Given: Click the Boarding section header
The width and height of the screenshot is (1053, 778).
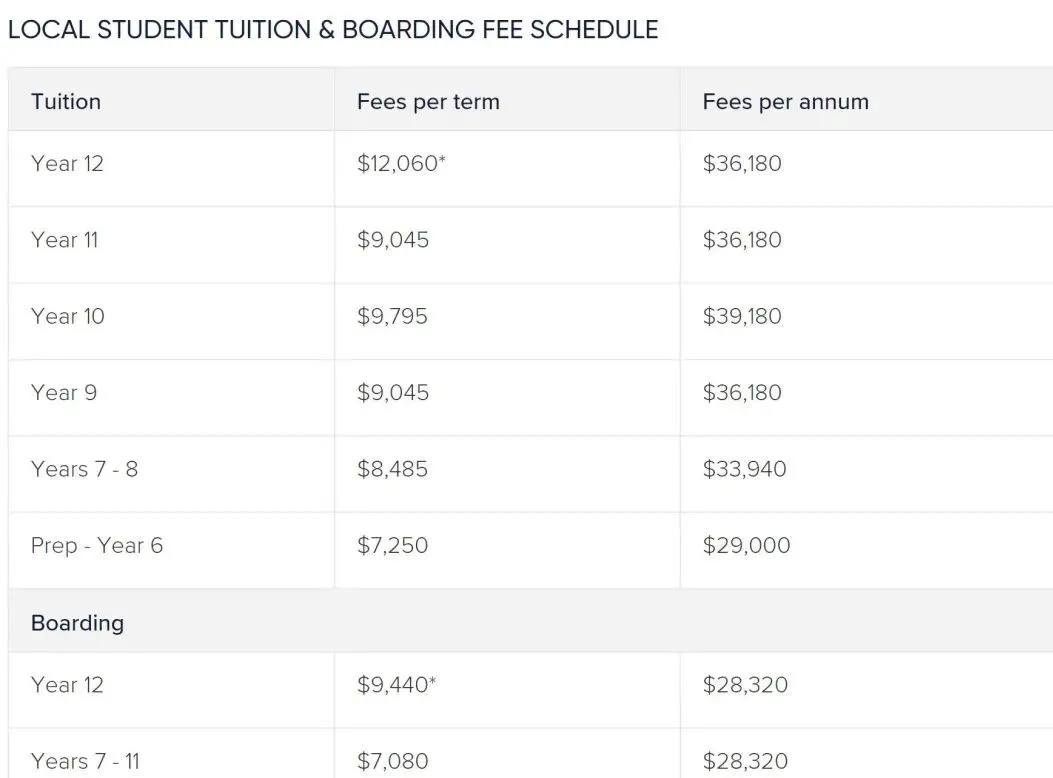Looking at the screenshot, I should 77,623.
